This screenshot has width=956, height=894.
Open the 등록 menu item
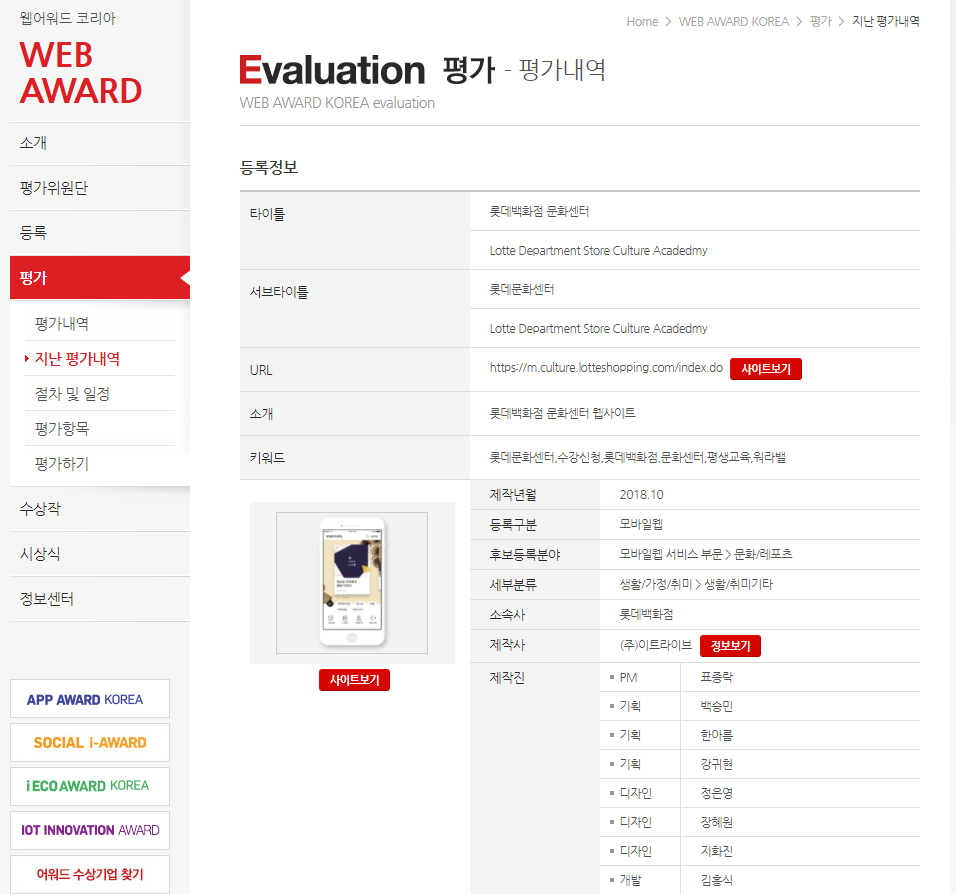[100, 233]
